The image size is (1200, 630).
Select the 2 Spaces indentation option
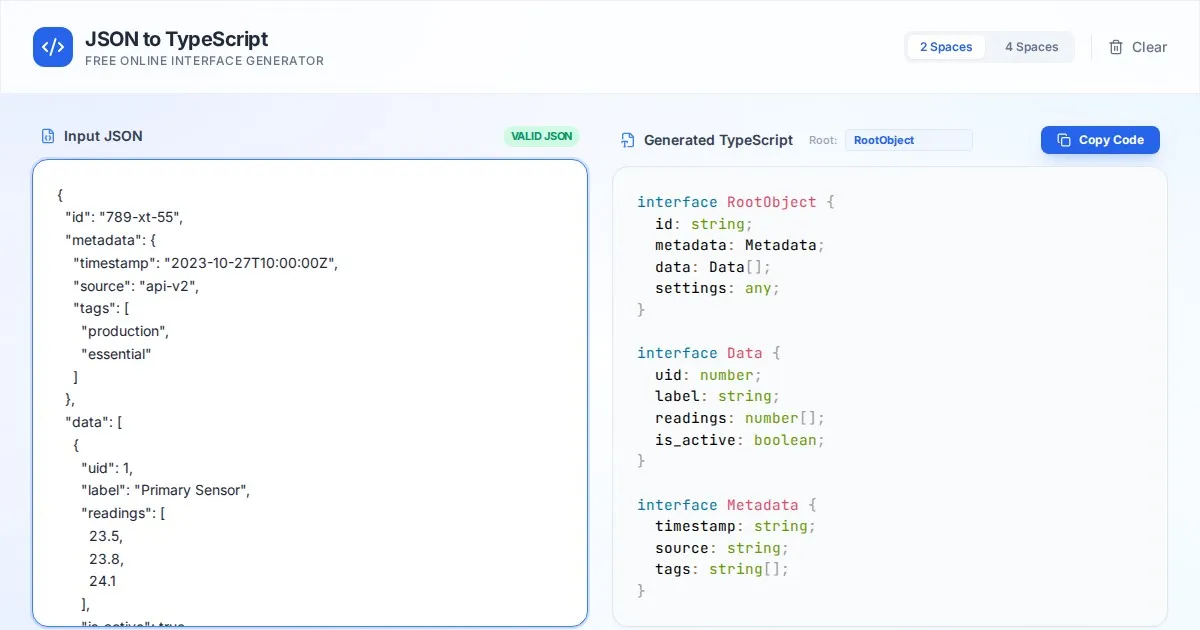(946, 47)
